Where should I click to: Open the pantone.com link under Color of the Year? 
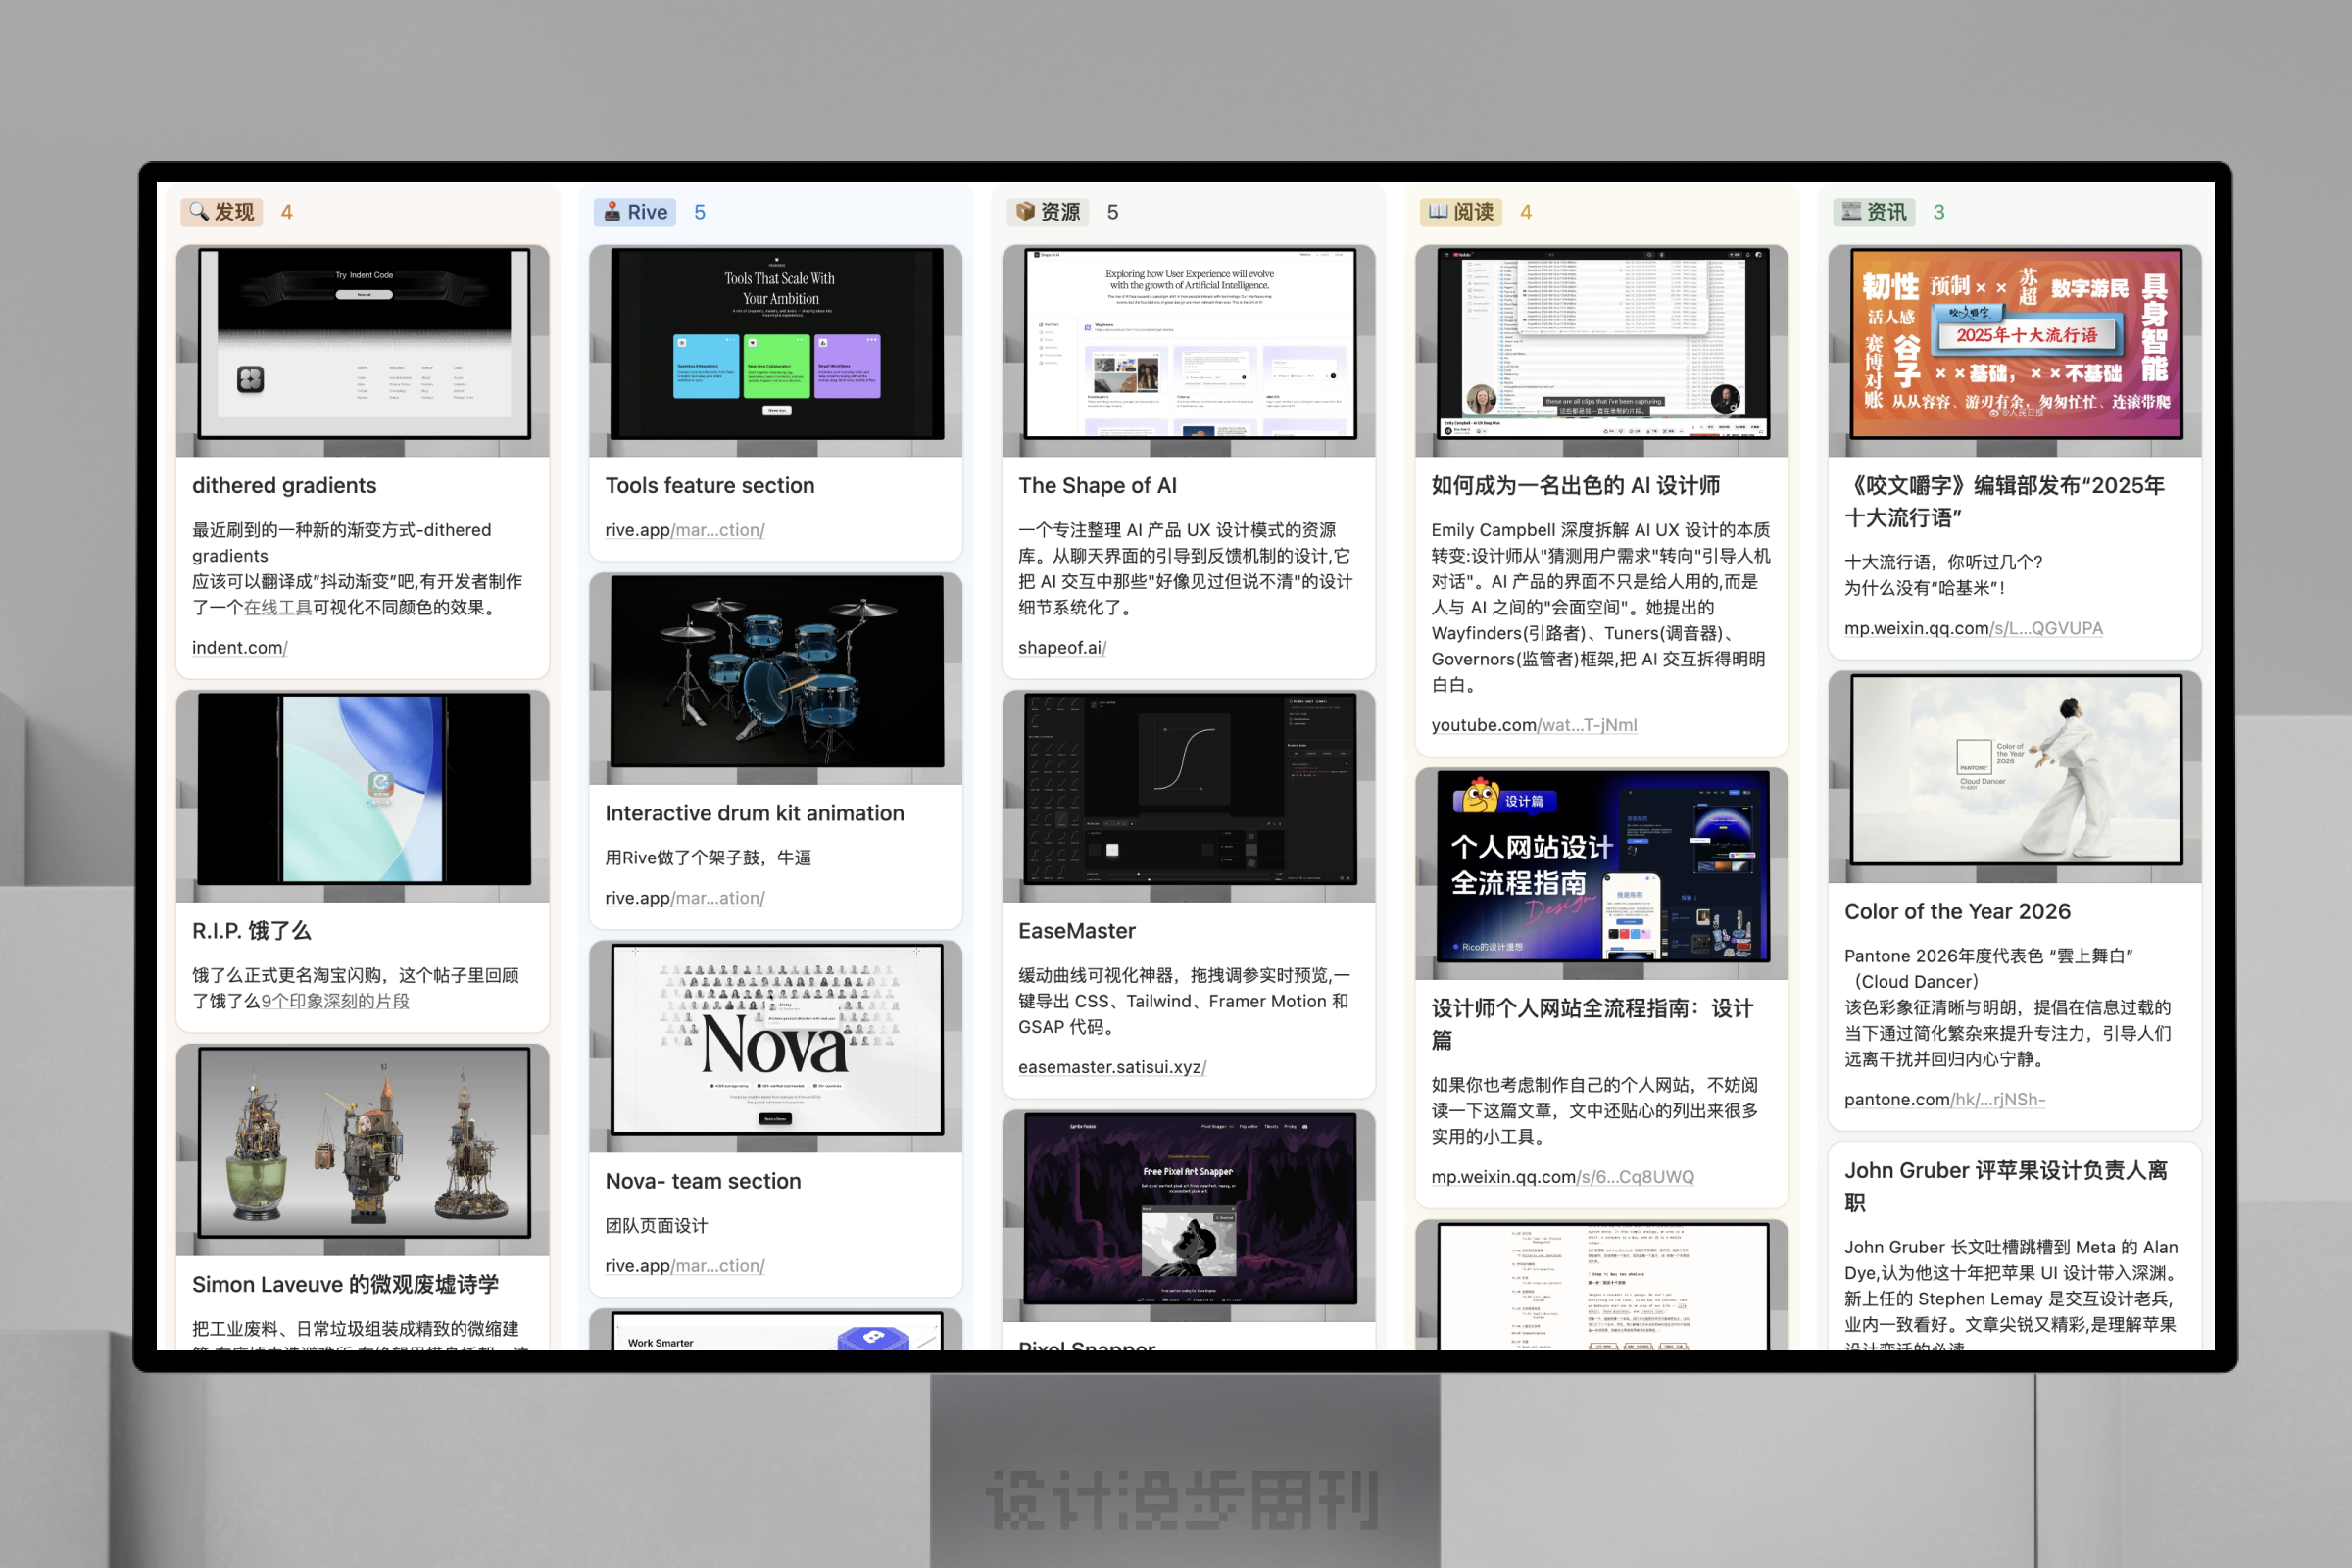(1944, 1099)
